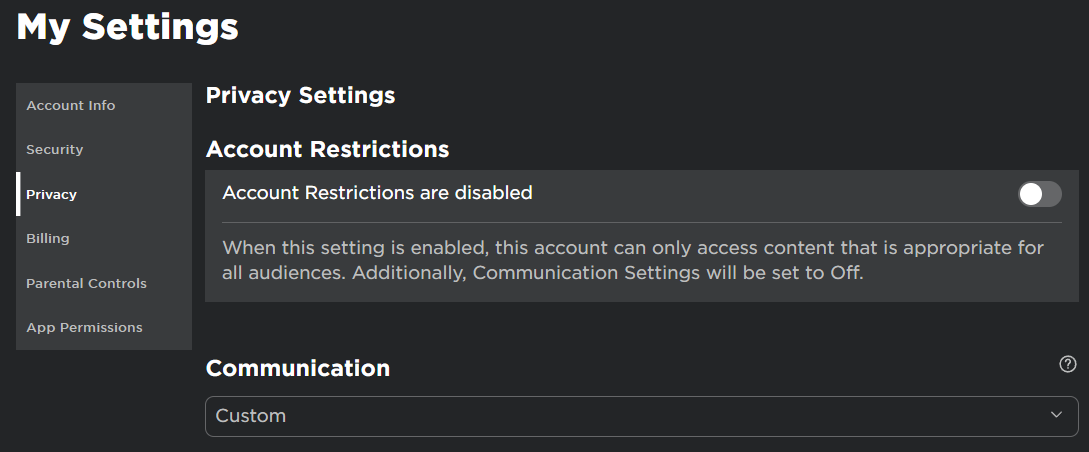Screen dimensions: 1089x452
Task: Click the 'Account Restrictions are disabled' label
Action: point(377,193)
